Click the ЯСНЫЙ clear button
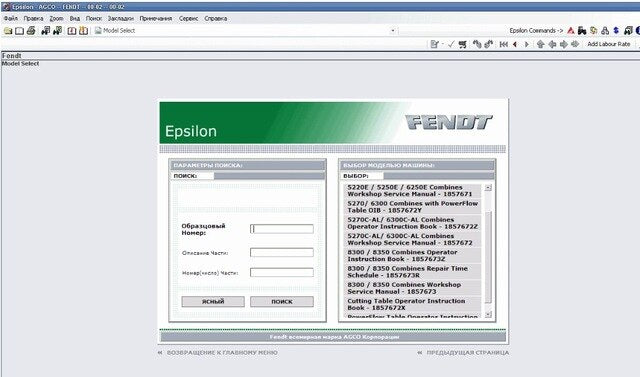Viewport: 640px width, 377px height. (x=213, y=302)
